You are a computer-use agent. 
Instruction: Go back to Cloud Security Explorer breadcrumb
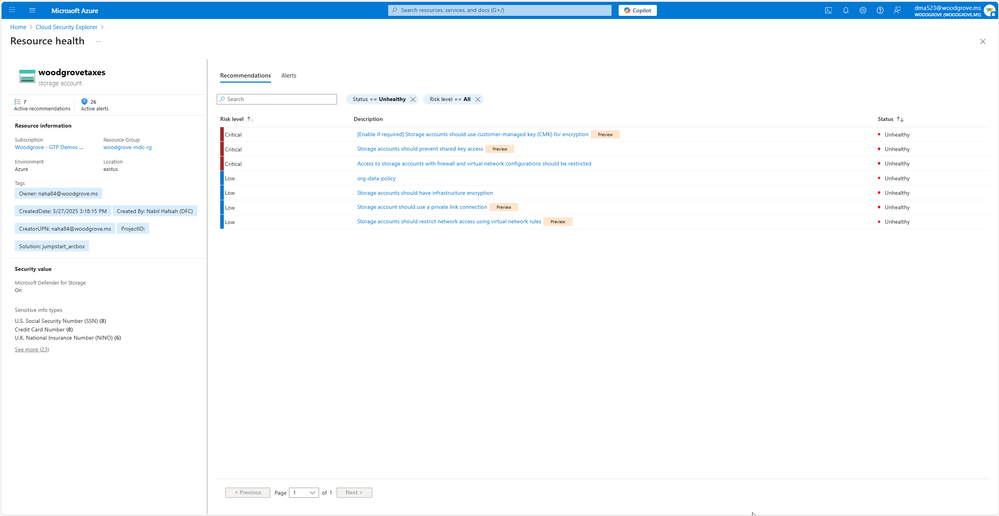[x=66, y=27]
